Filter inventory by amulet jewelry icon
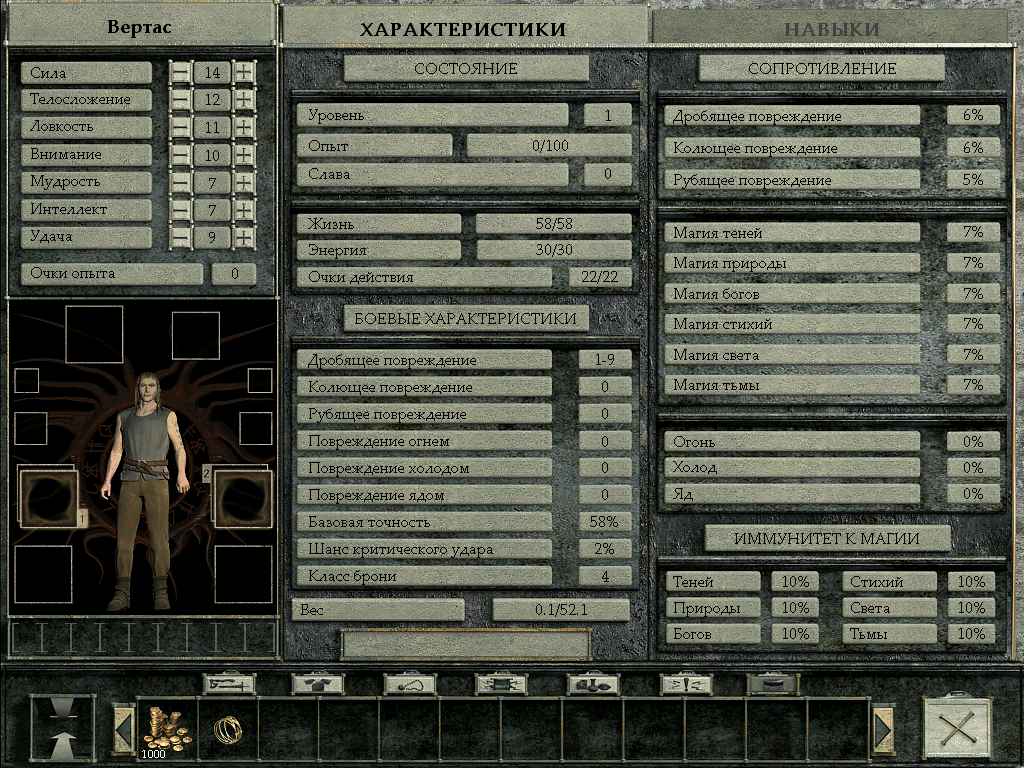1024x768 pixels. point(409,684)
